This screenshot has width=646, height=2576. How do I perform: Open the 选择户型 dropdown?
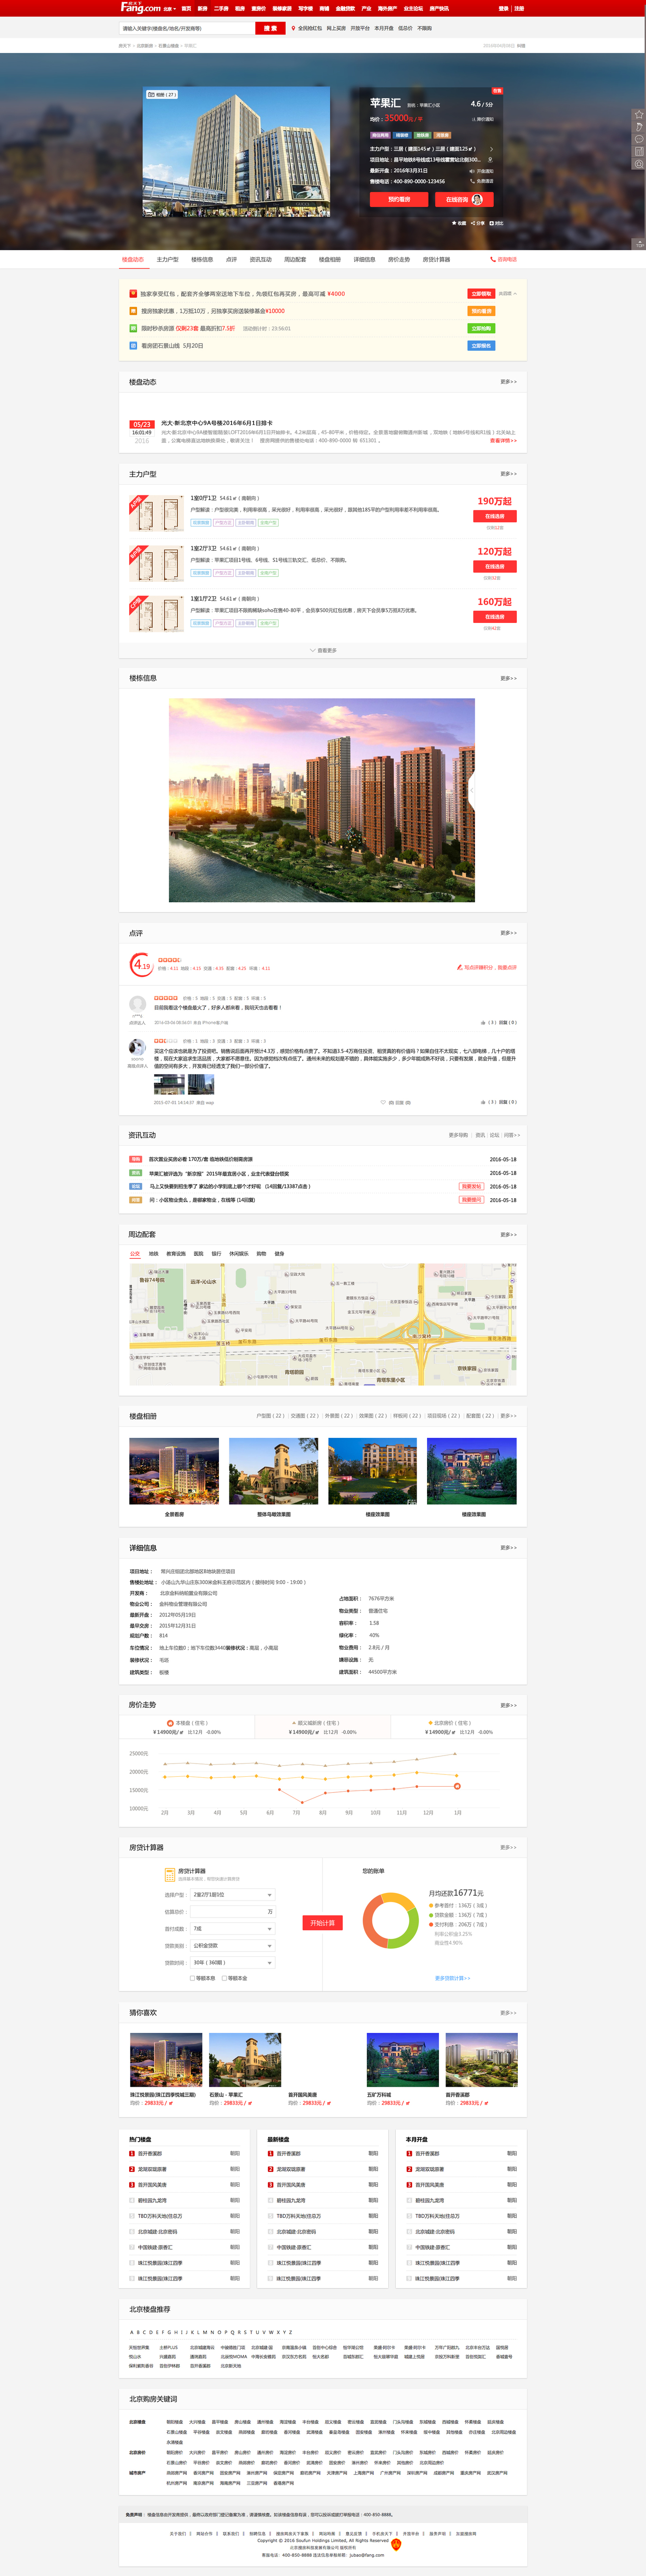click(232, 1895)
